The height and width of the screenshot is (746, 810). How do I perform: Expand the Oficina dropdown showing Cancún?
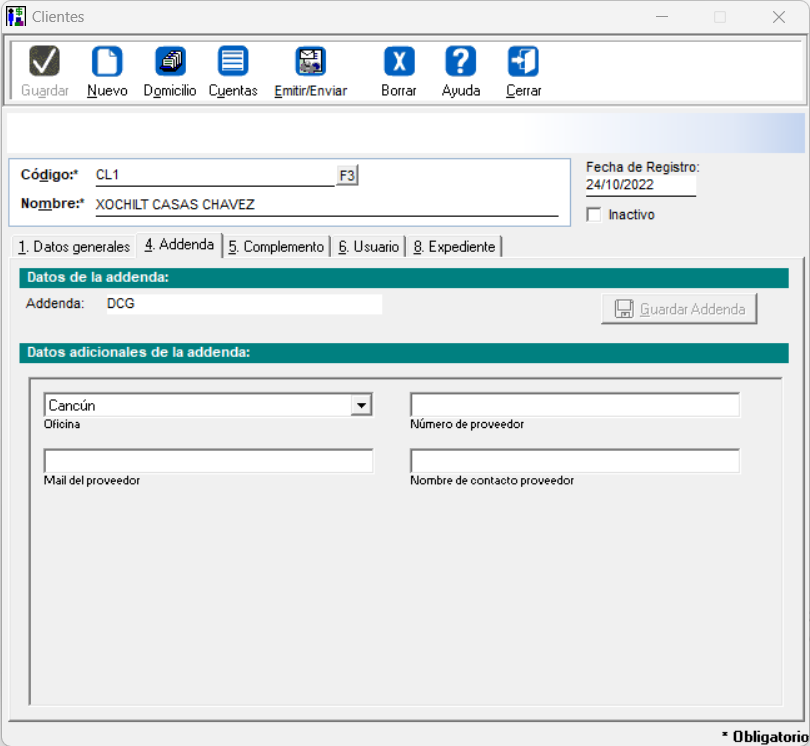tap(361, 405)
